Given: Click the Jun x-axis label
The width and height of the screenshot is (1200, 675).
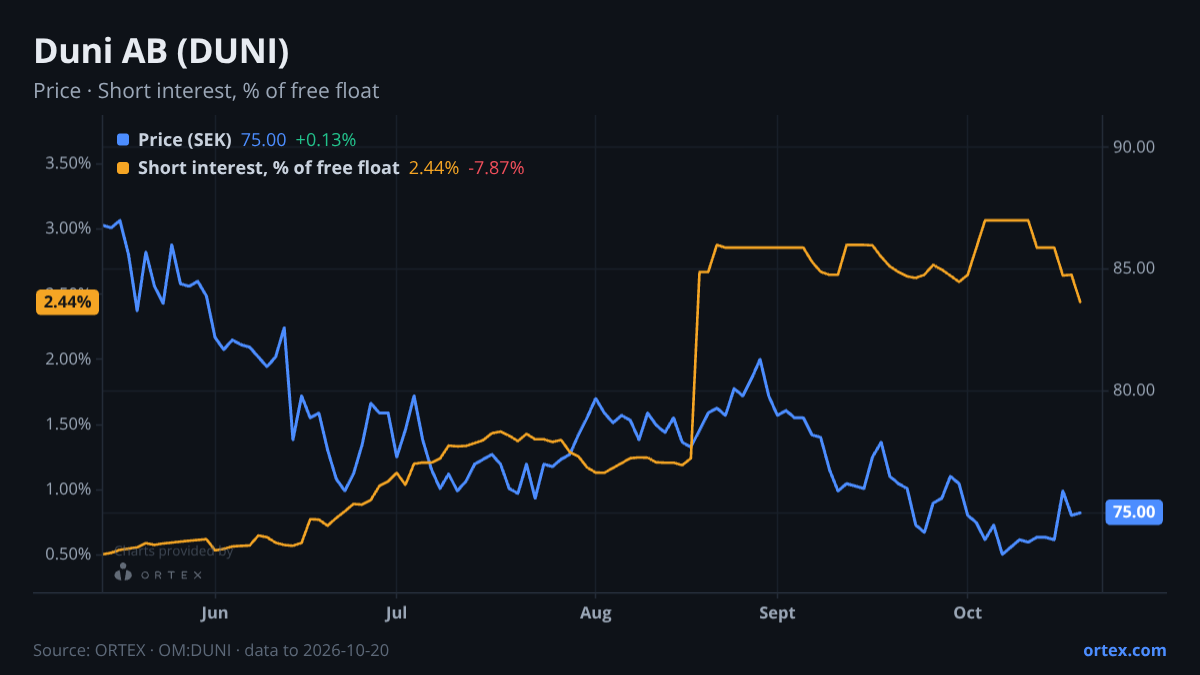Looking at the screenshot, I should 215,613.
